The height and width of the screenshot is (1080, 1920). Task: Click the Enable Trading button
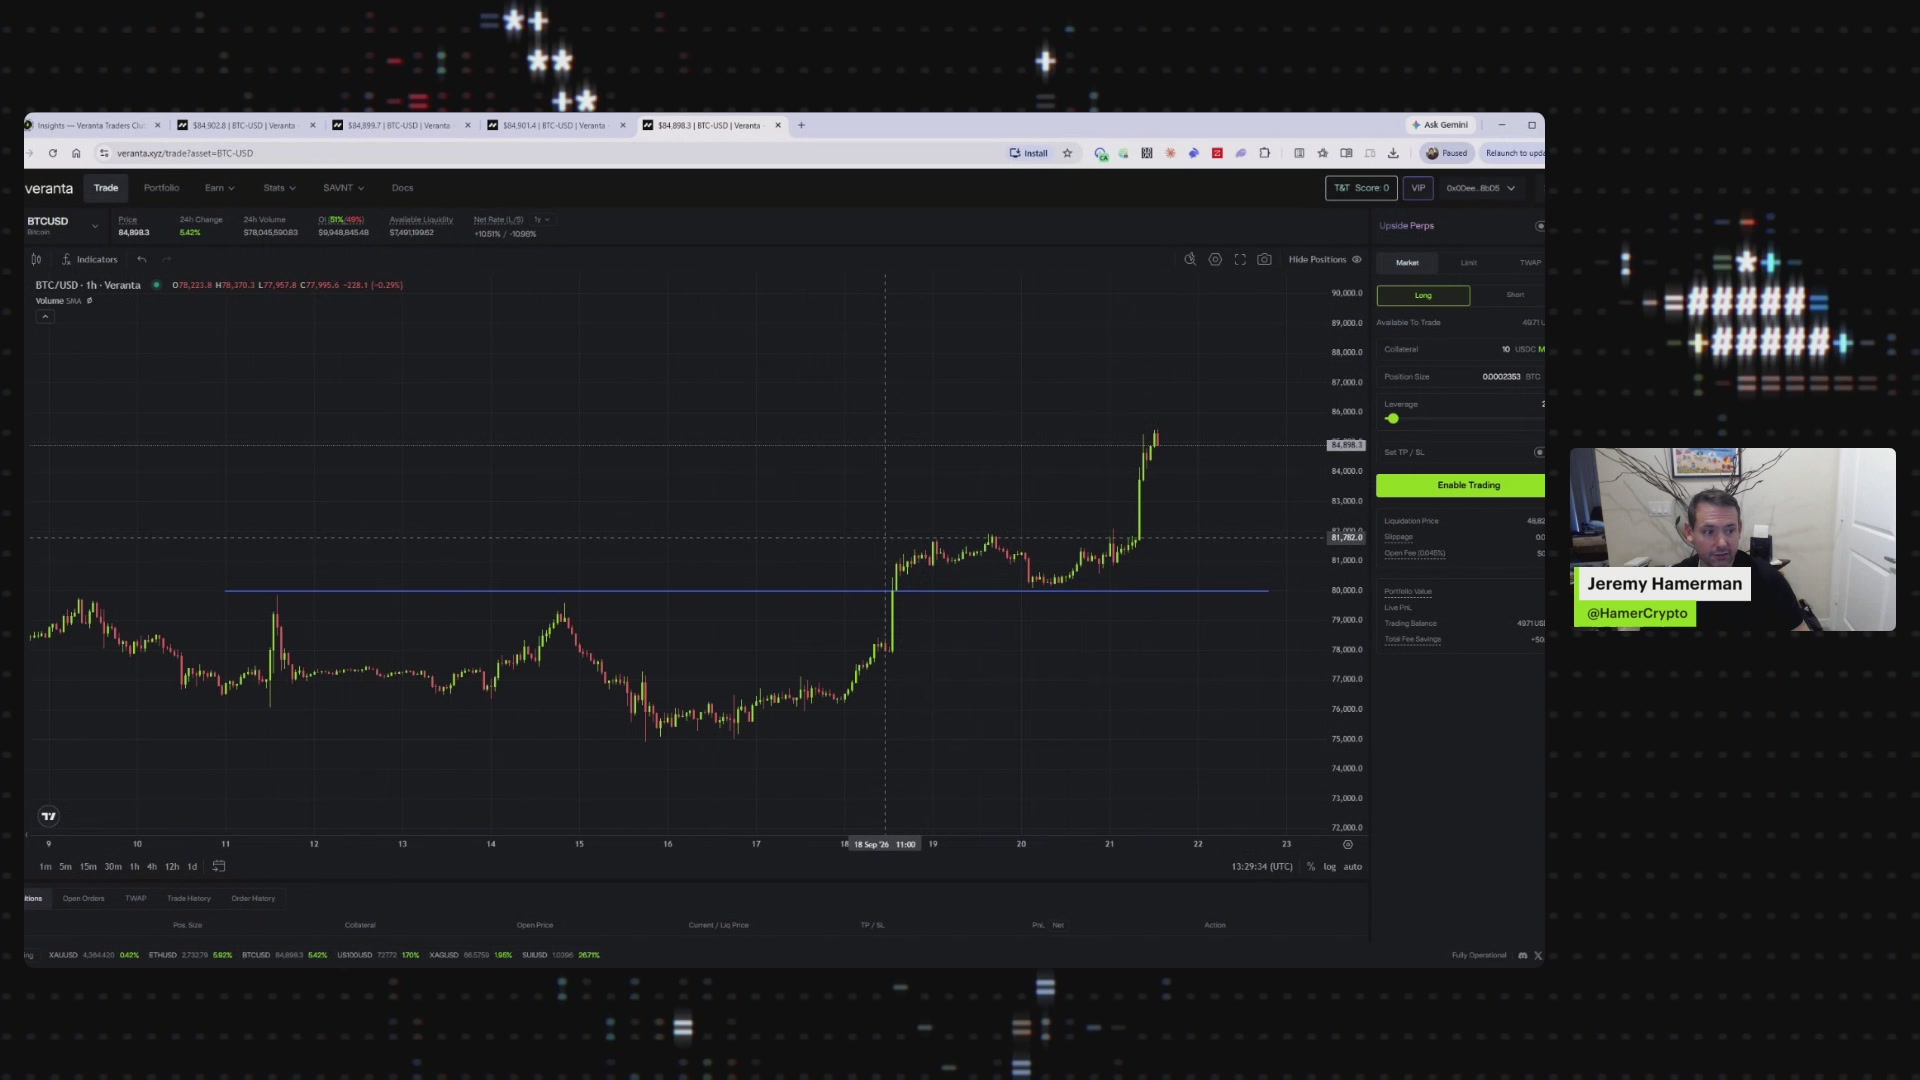point(1461,485)
